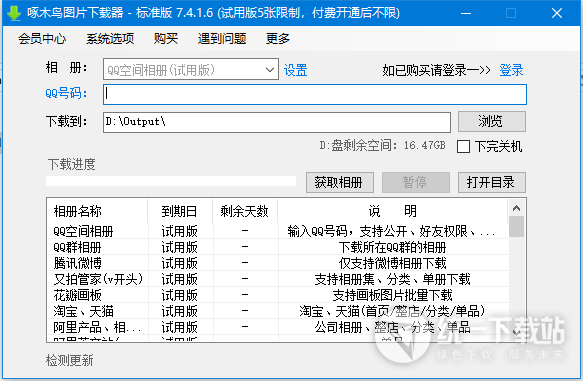This screenshot has width=583, height=381.
Task: Click the 到期日 column header
Action: tap(180, 211)
